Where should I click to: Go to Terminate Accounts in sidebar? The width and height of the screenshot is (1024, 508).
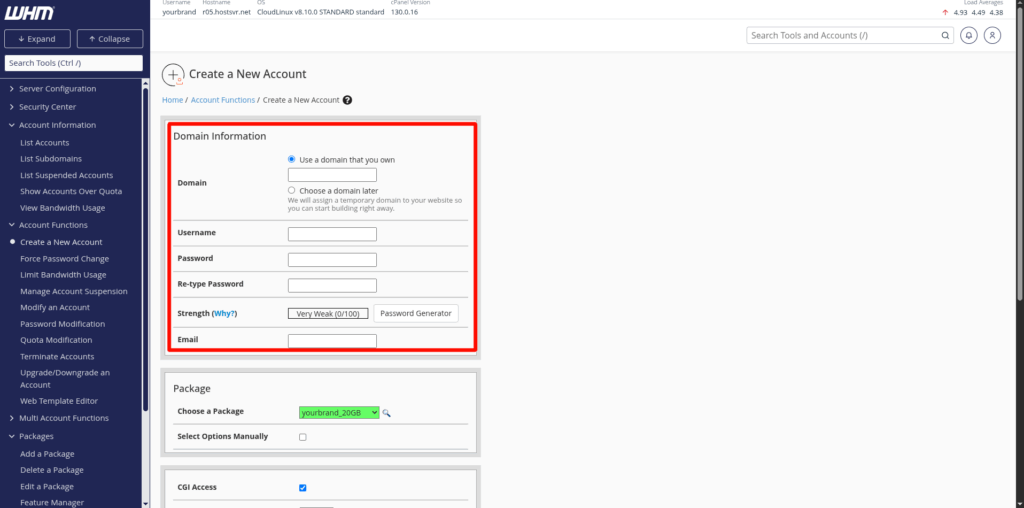(57, 356)
